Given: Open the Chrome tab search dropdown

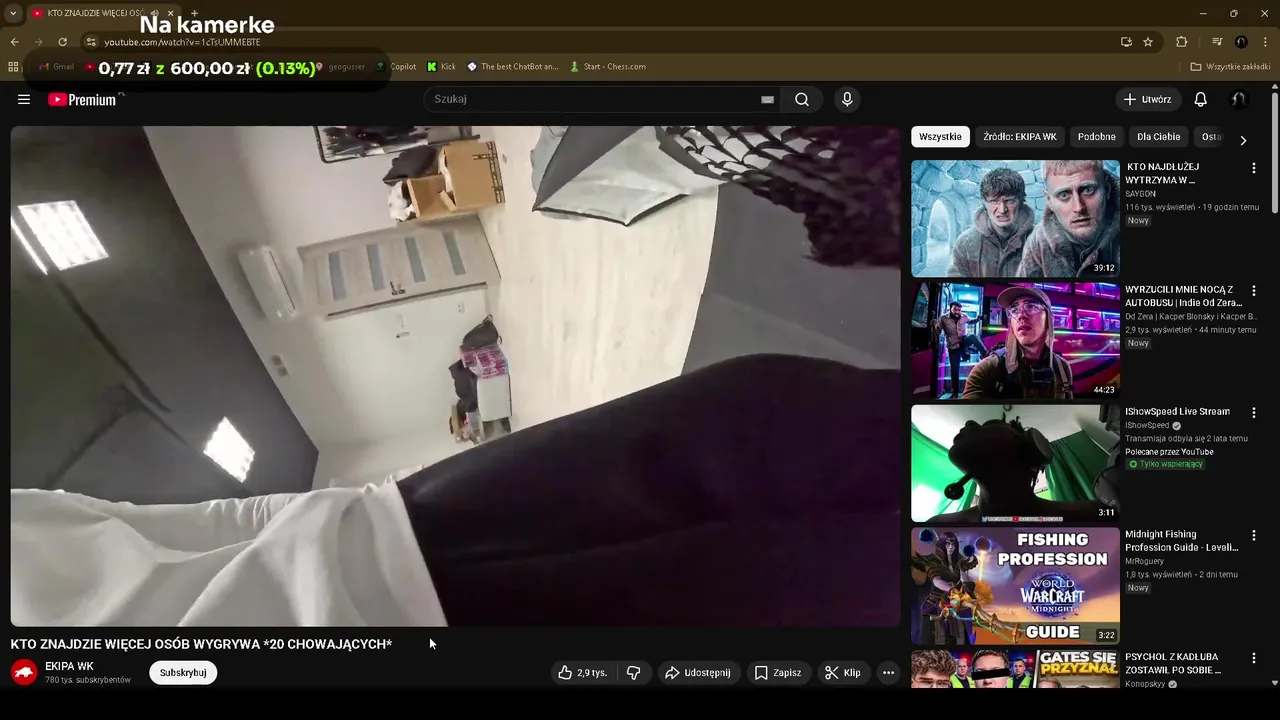Looking at the screenshot, I should [x=13, y=13].
